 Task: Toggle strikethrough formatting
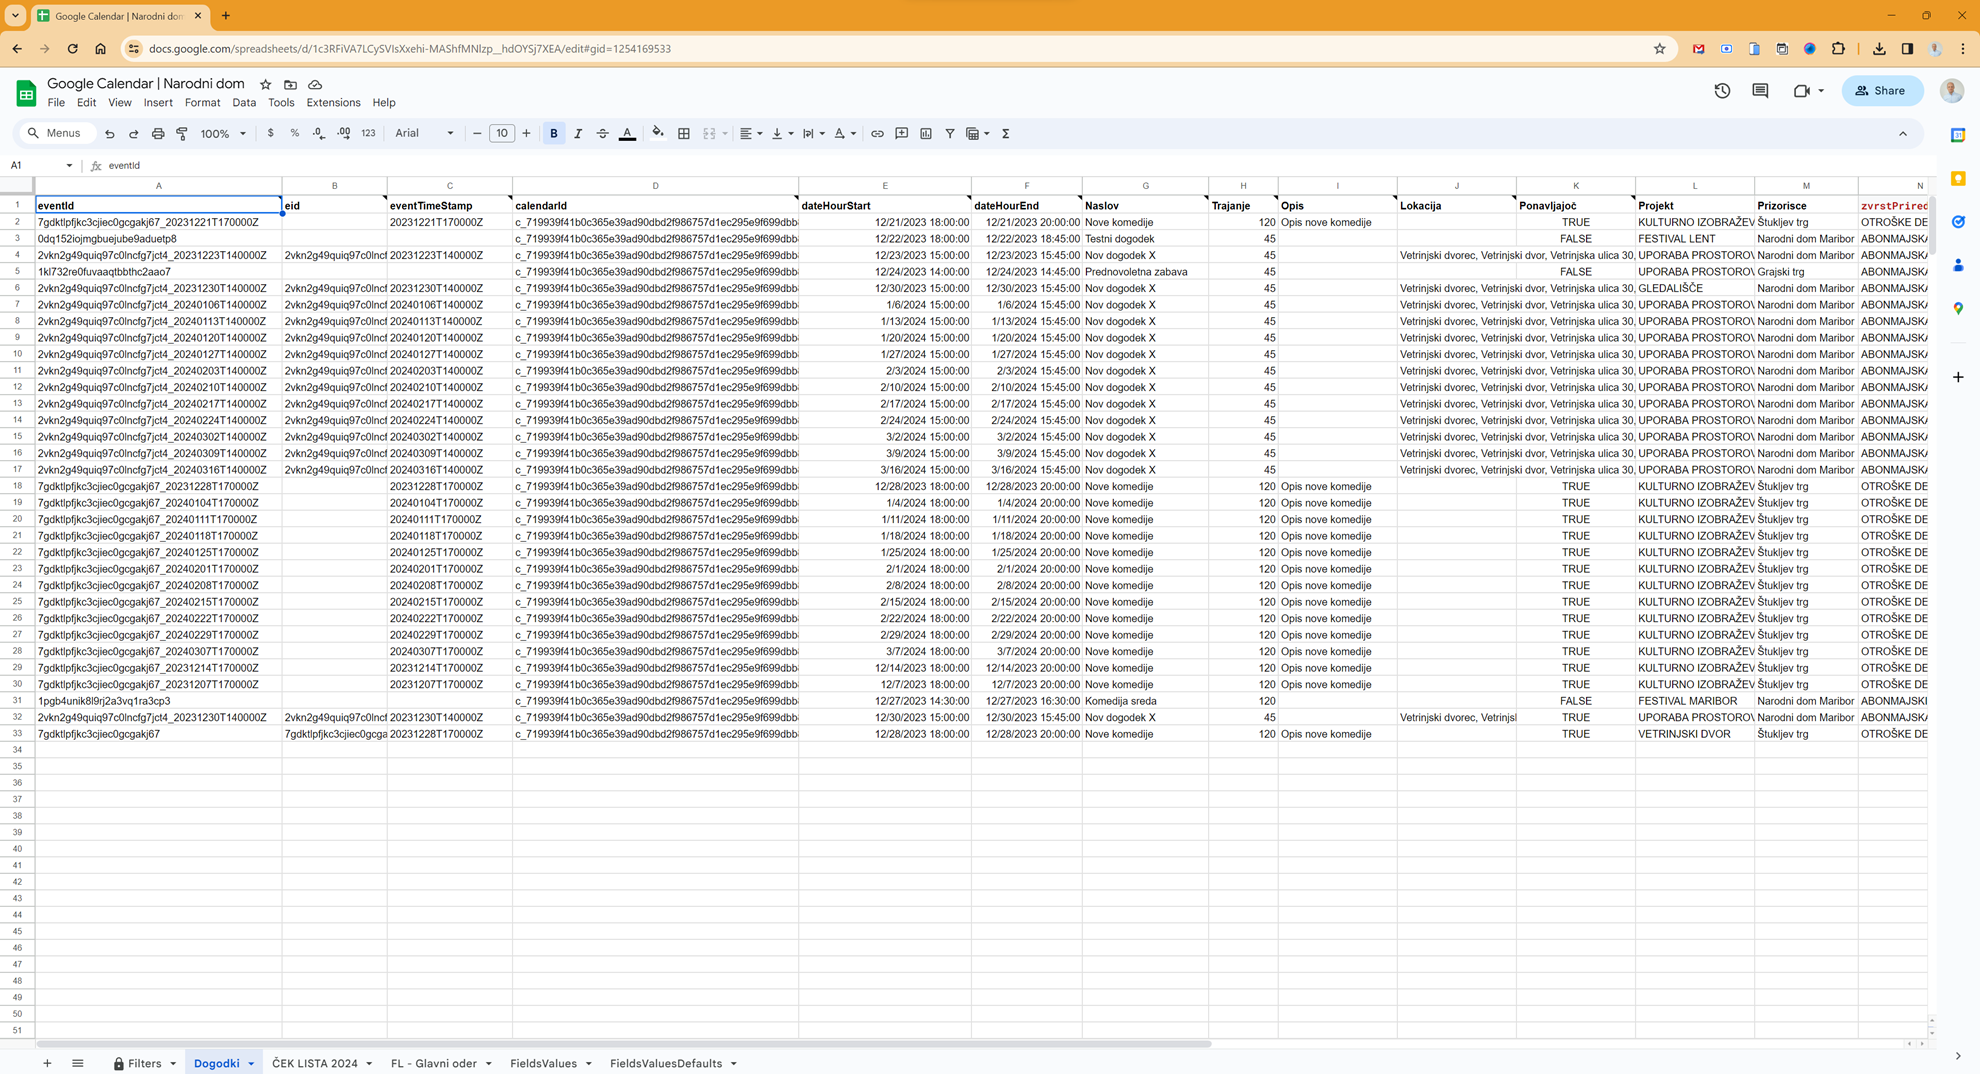602,134
